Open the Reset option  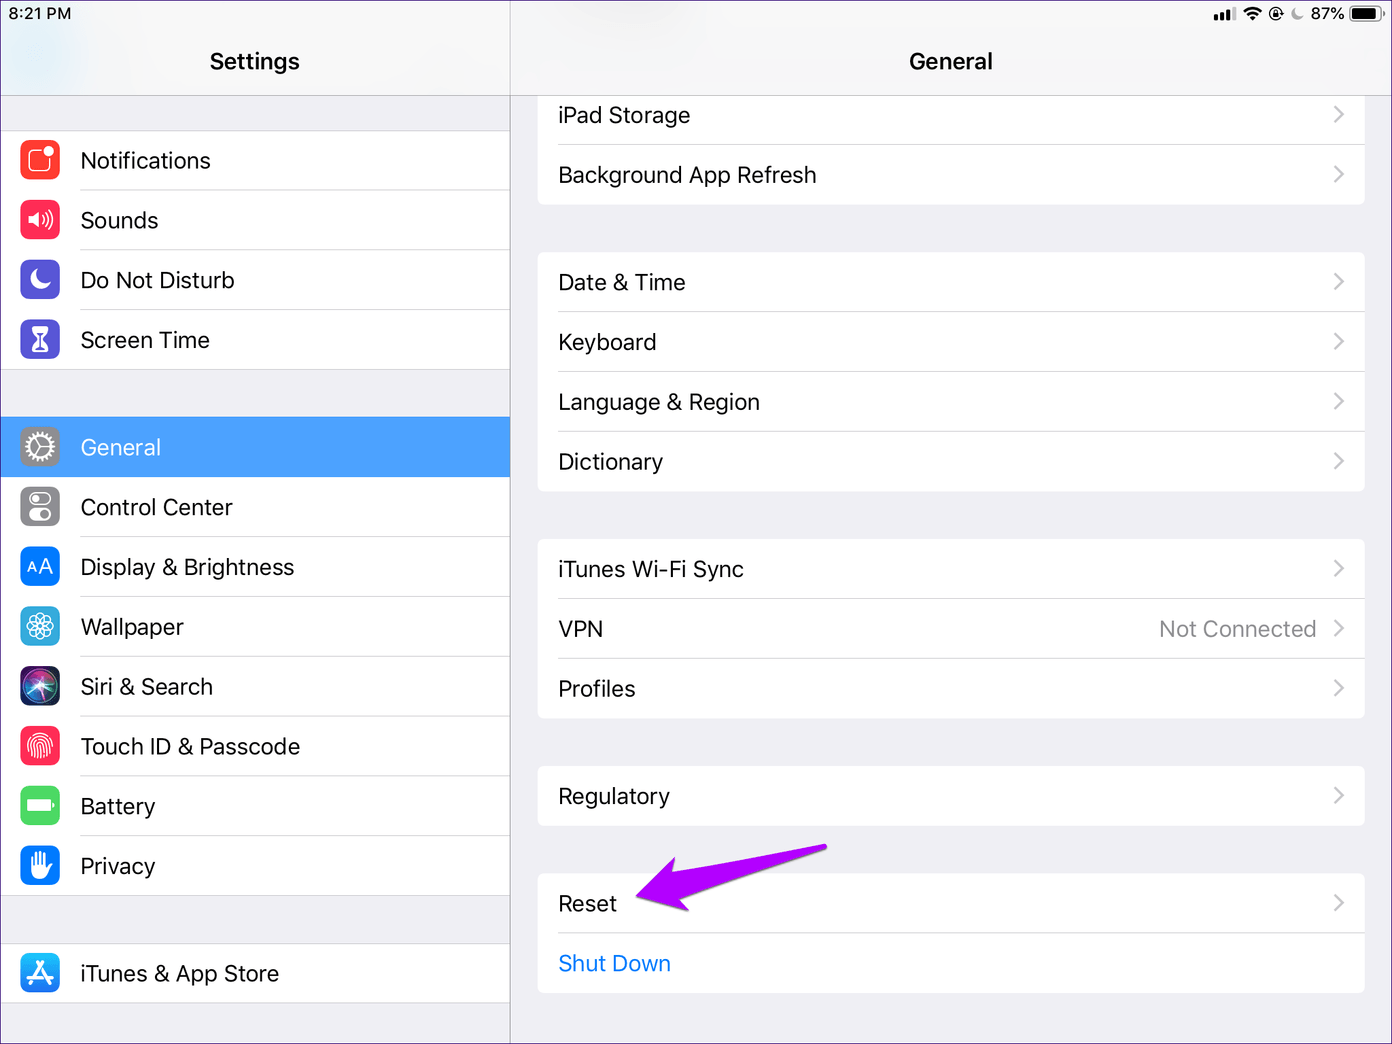[588, 904]
